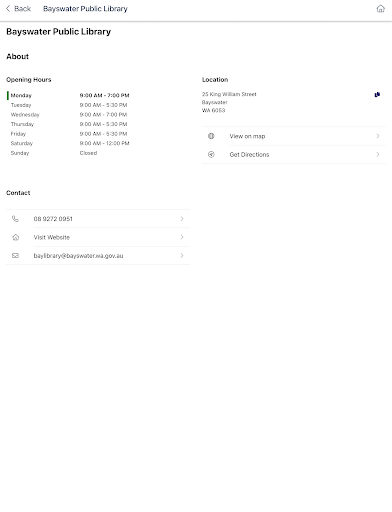This screenshot has height=512, width=392.
Task: Open the chevron next to email address
Action: pyautogui.click(x=182, y=255)
